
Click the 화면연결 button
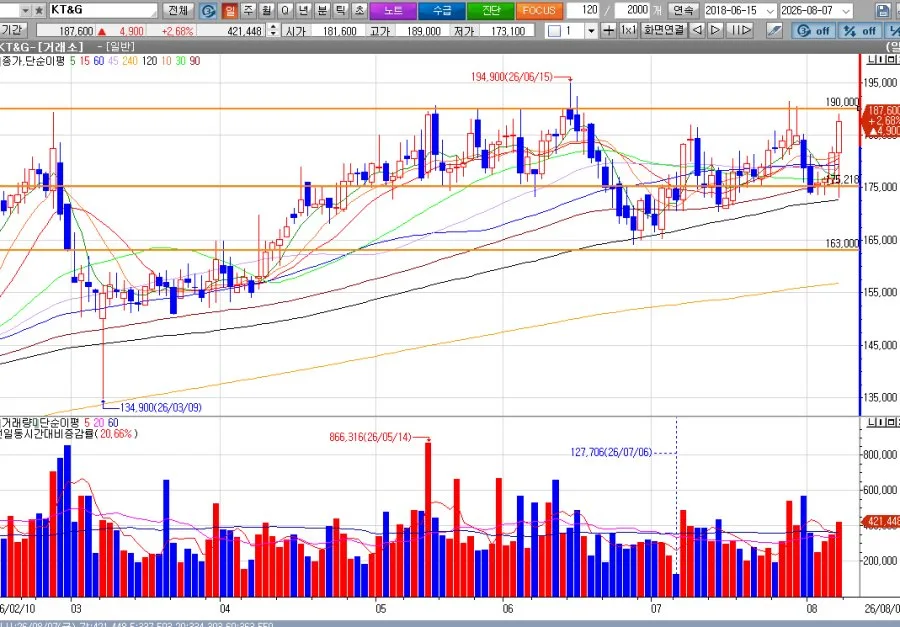click(x=664, y=30)
